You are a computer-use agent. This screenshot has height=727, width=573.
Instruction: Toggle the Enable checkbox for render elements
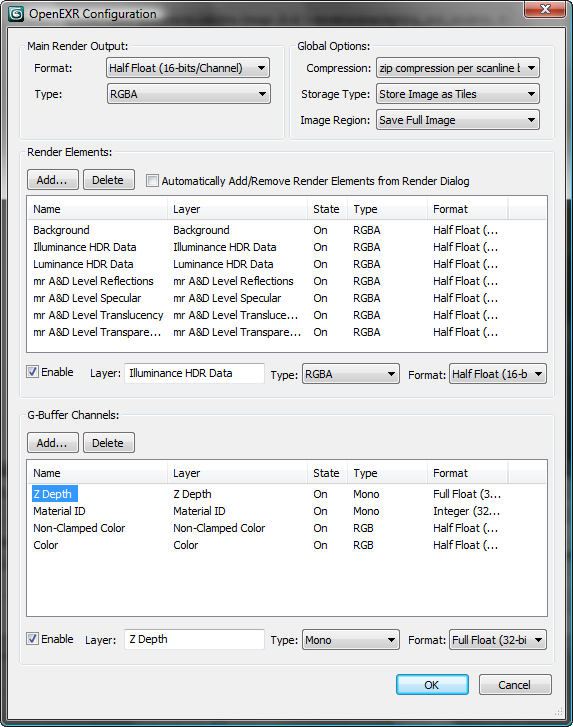pos(32,372)
